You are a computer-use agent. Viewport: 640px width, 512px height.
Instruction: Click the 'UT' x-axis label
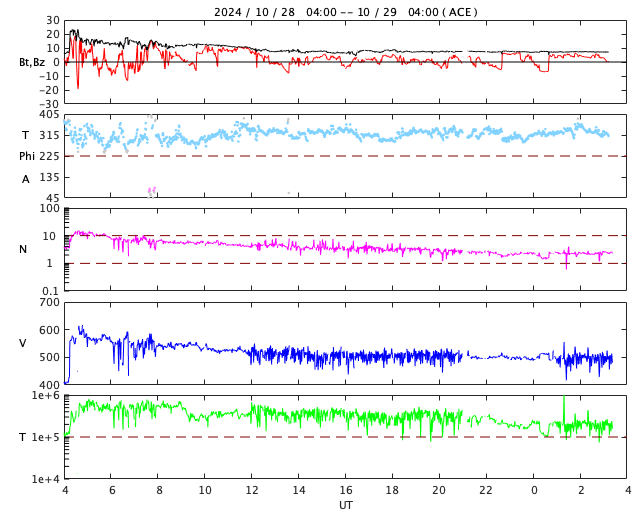(x=345, y=505)
